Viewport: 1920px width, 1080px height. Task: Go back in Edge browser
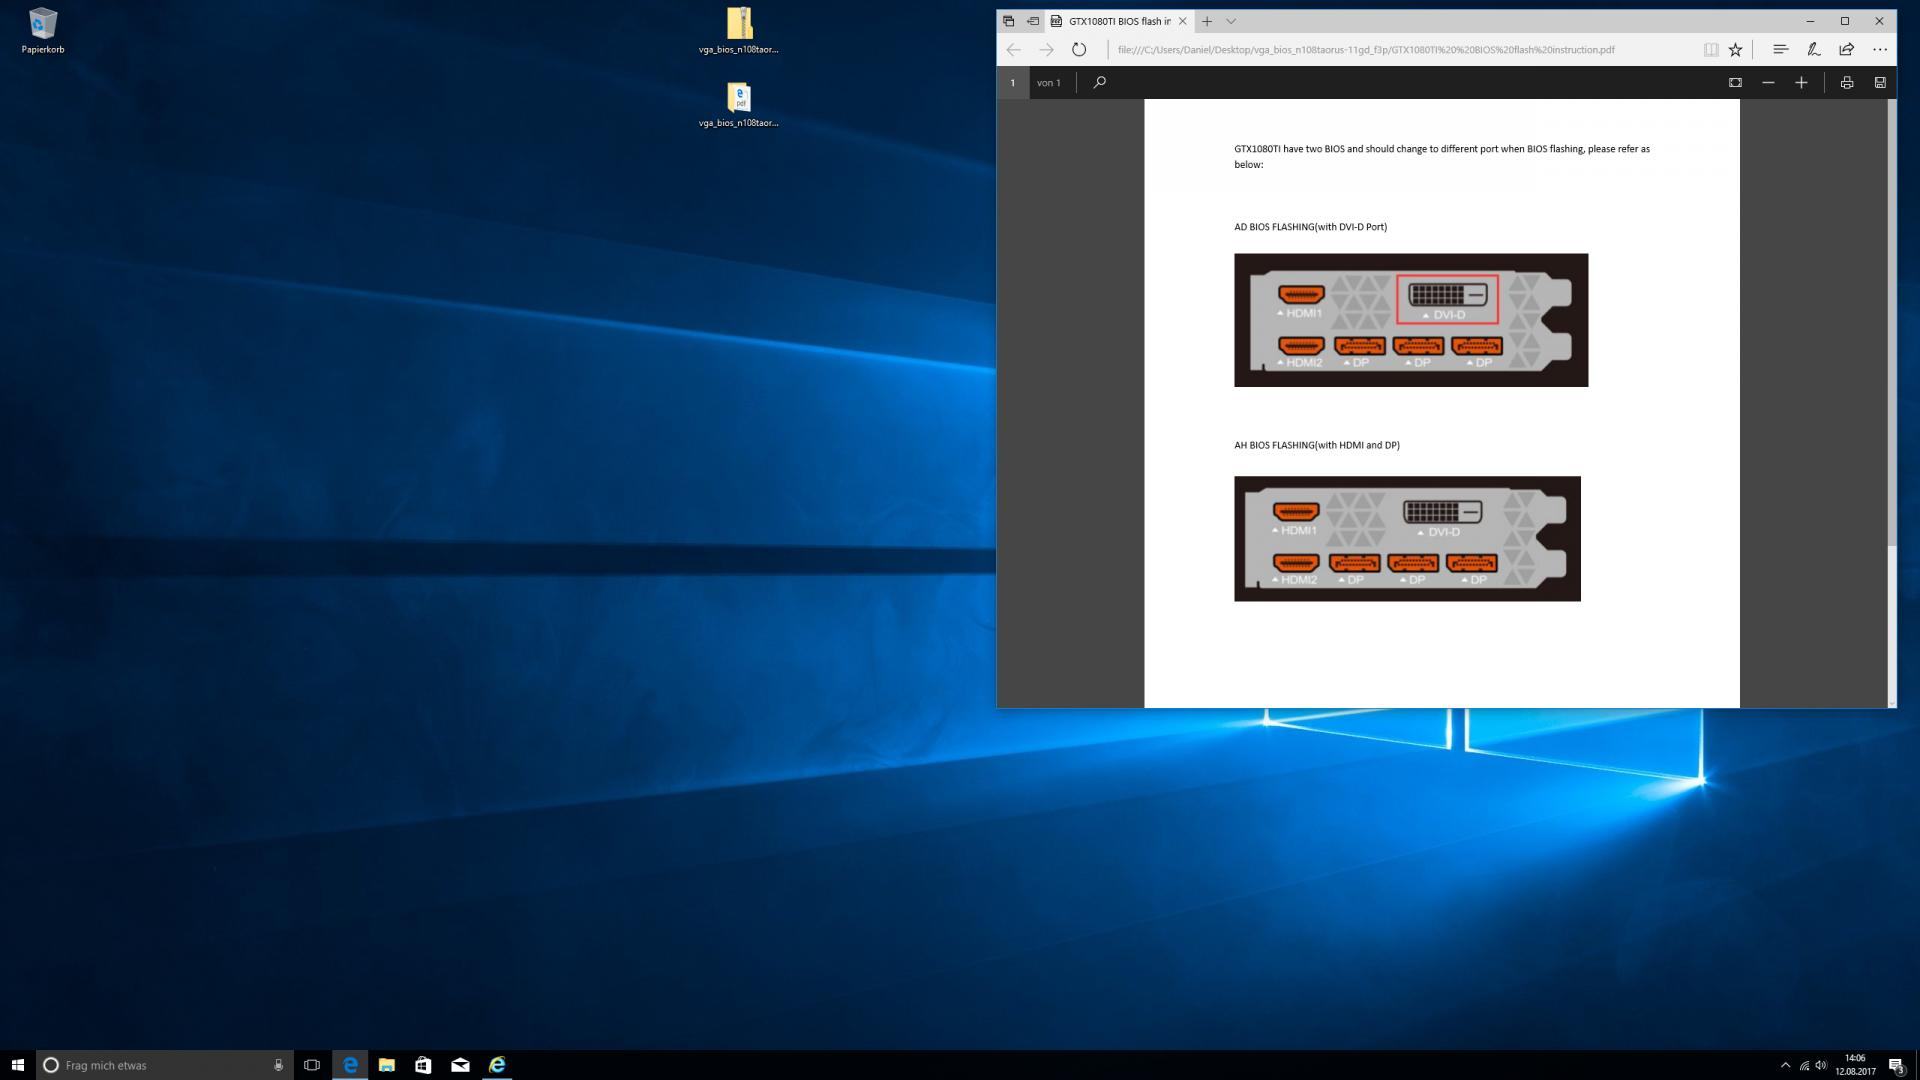coord(1014,49)
